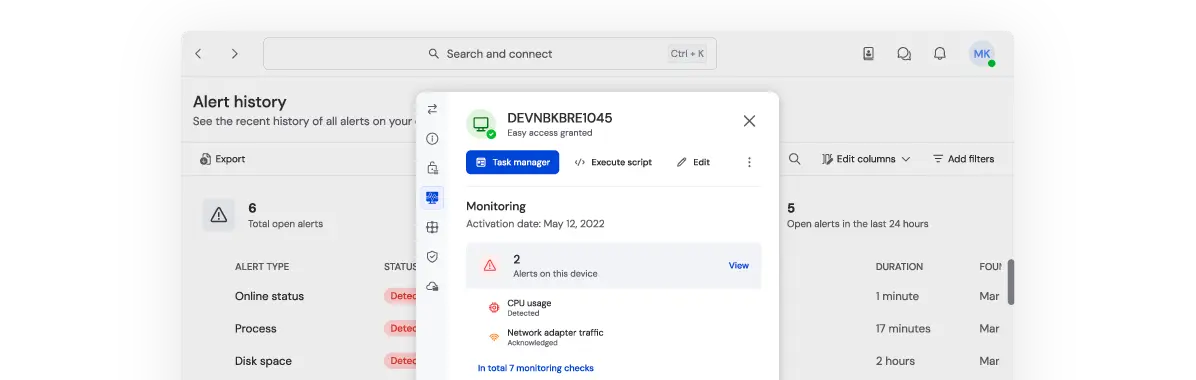Select the info sidebar icon
This screenshot has height=380, width=1196.
coord(432,139)
